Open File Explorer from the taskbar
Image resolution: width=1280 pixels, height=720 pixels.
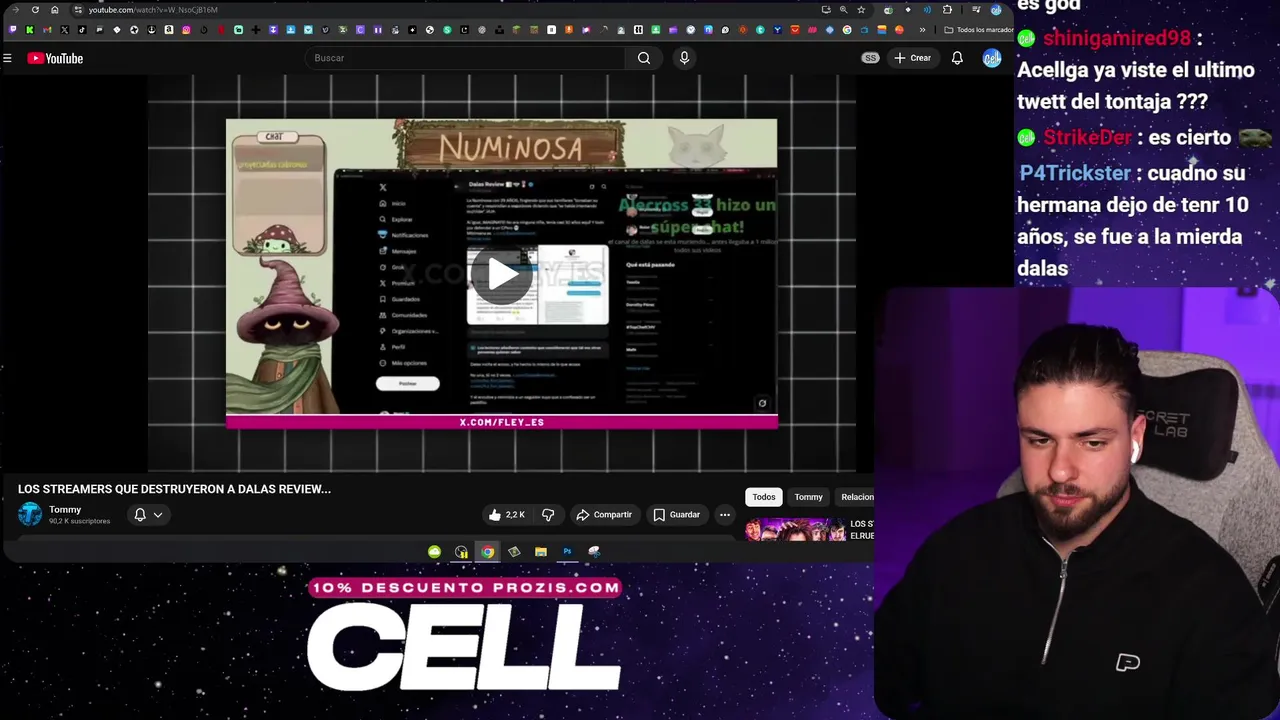[540, 552]
